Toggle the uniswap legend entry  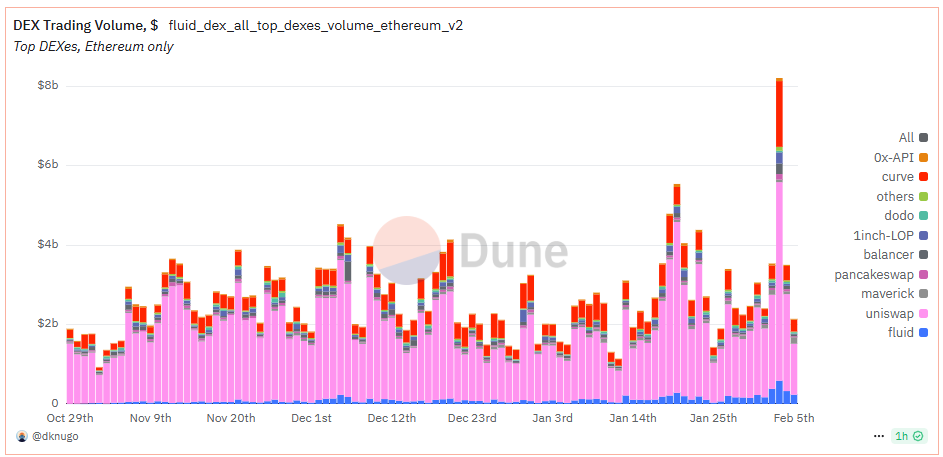tap(897, 313)
